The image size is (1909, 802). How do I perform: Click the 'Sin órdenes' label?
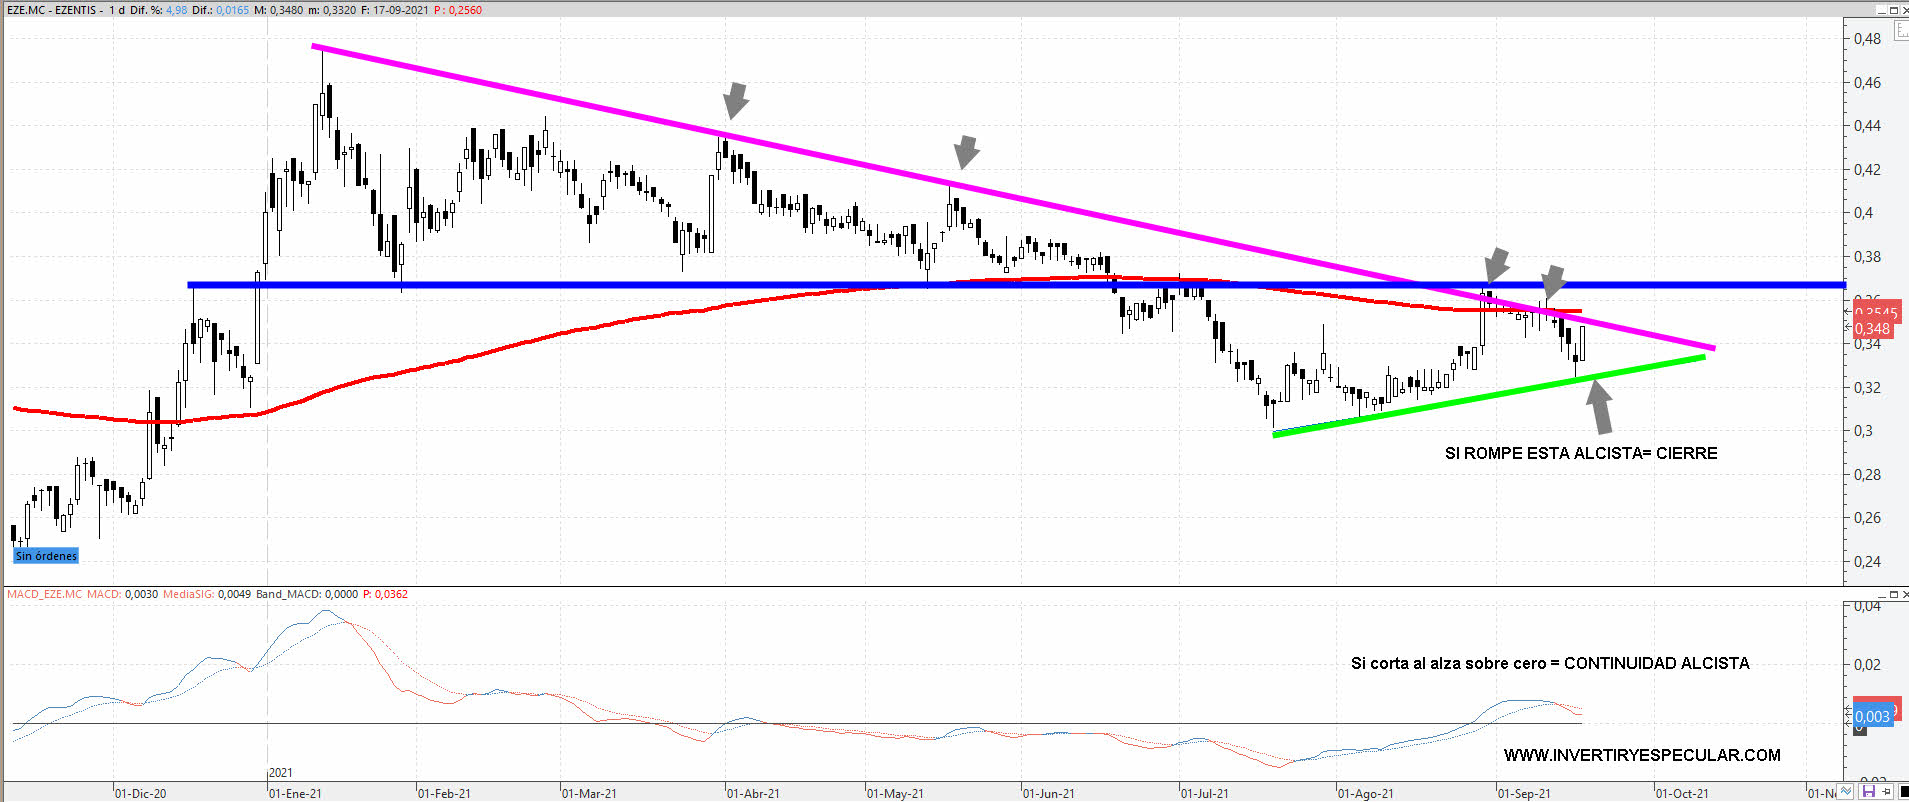tap(46, 556)
